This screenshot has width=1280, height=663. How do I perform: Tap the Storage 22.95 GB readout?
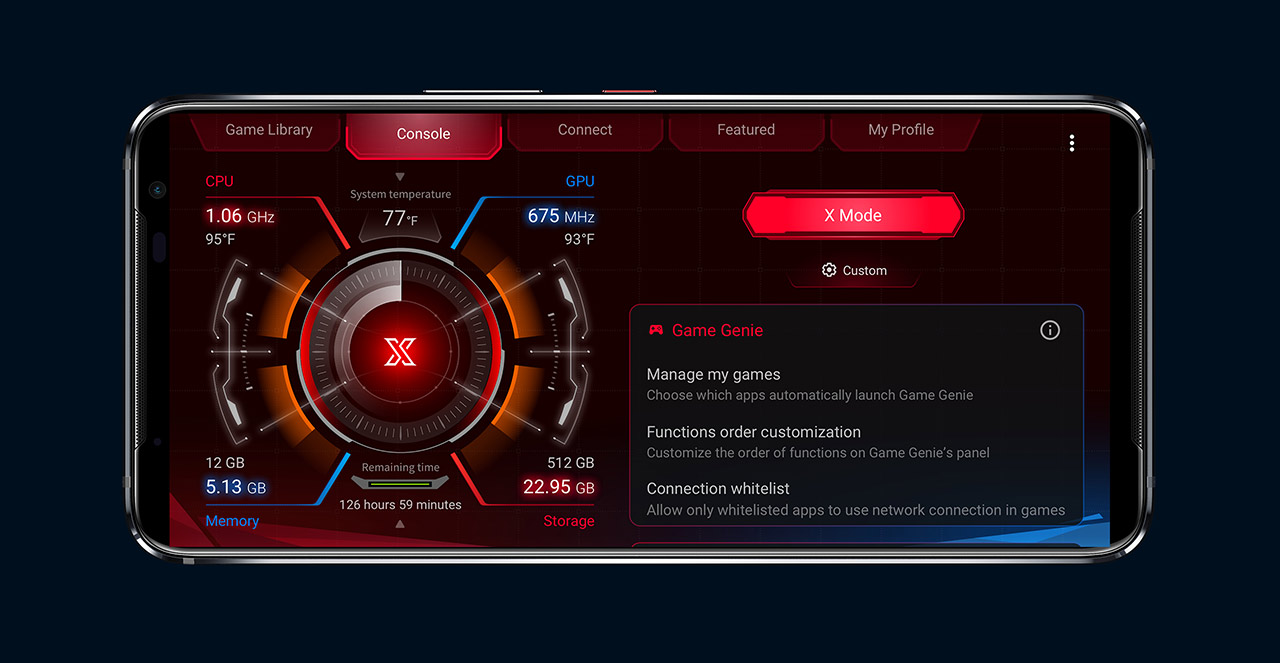coord(559,488)
